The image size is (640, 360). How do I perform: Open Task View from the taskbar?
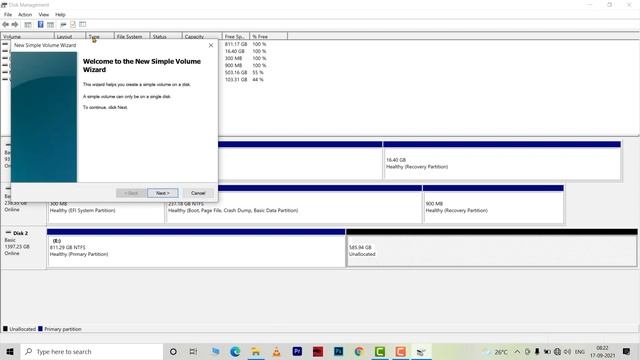click(x=193, y=351)
